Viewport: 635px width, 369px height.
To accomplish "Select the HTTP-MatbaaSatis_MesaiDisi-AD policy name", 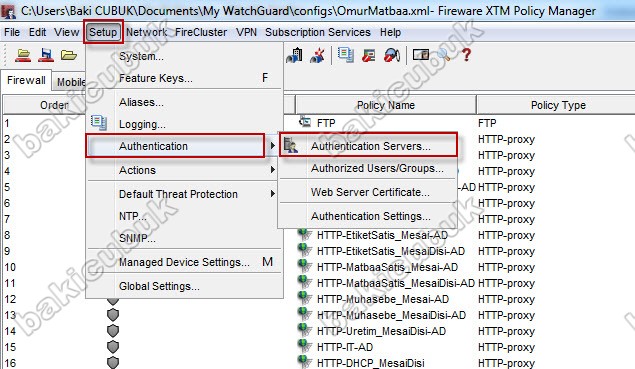I will pos(396,283).
